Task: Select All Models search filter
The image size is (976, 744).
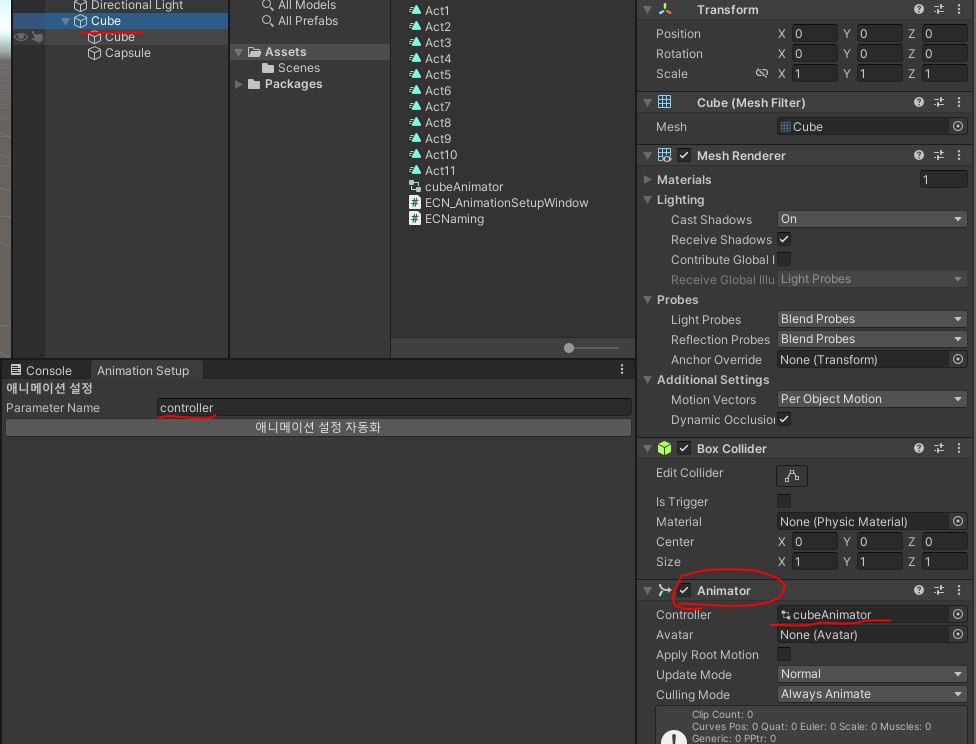Action: pos(299,5)
